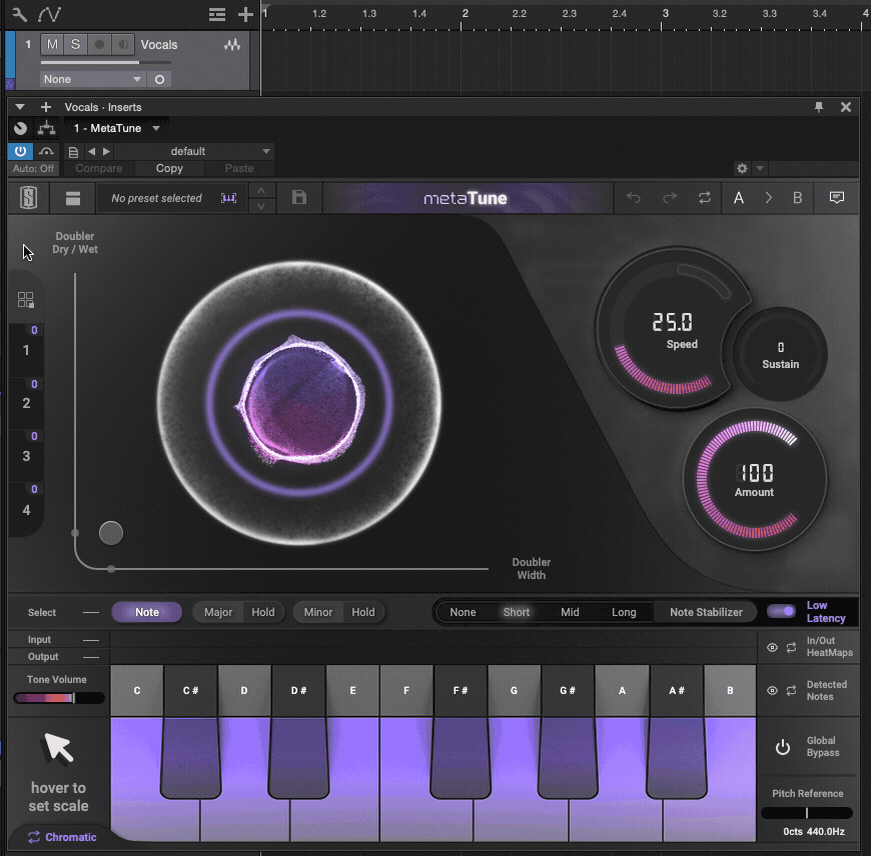Select the Minor scale option
The image size is (871, 856).
318,612
